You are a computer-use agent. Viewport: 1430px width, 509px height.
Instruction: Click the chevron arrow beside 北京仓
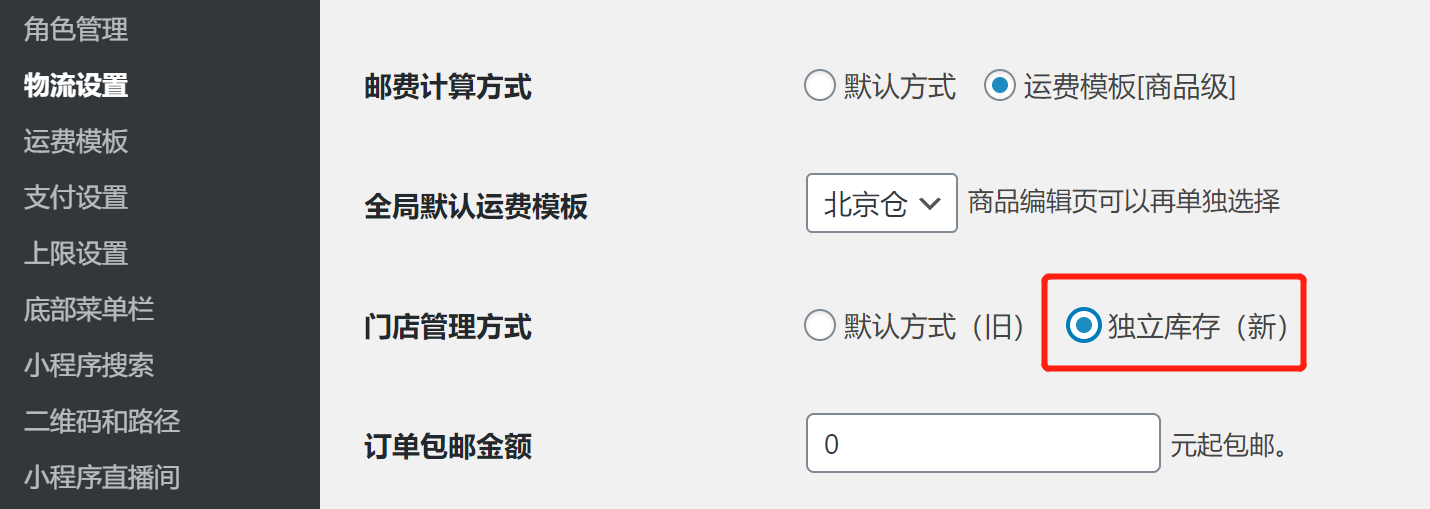(929, 204)
